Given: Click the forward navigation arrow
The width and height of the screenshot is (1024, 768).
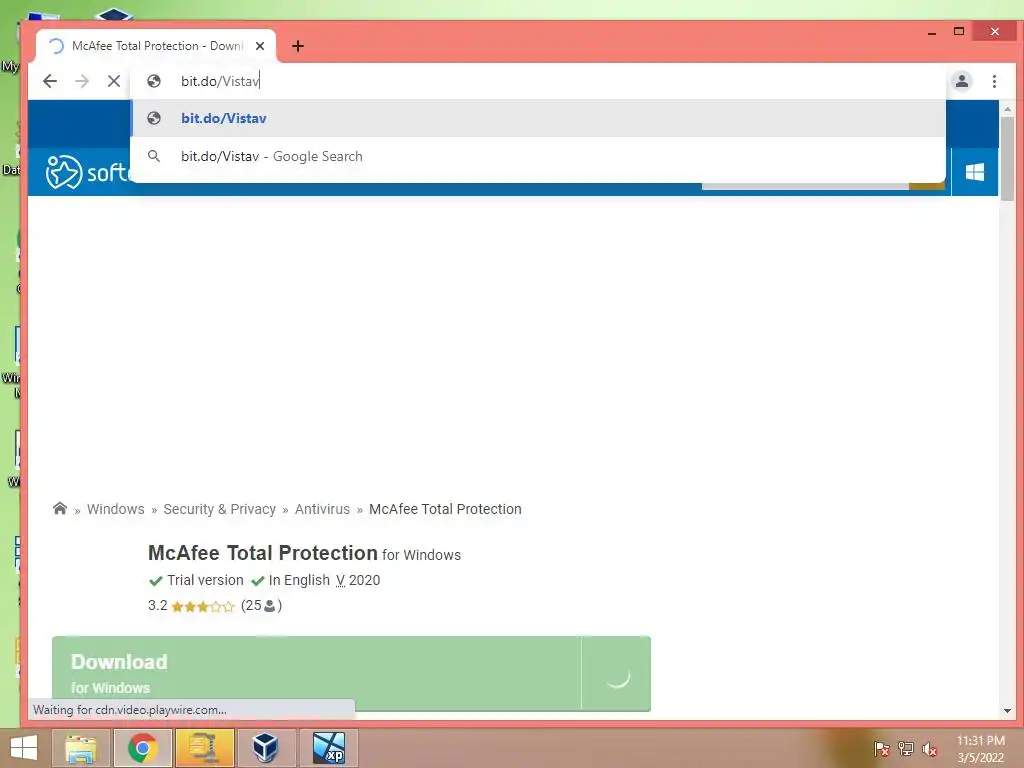Looking at the screenshot, I should coord(82,81).
